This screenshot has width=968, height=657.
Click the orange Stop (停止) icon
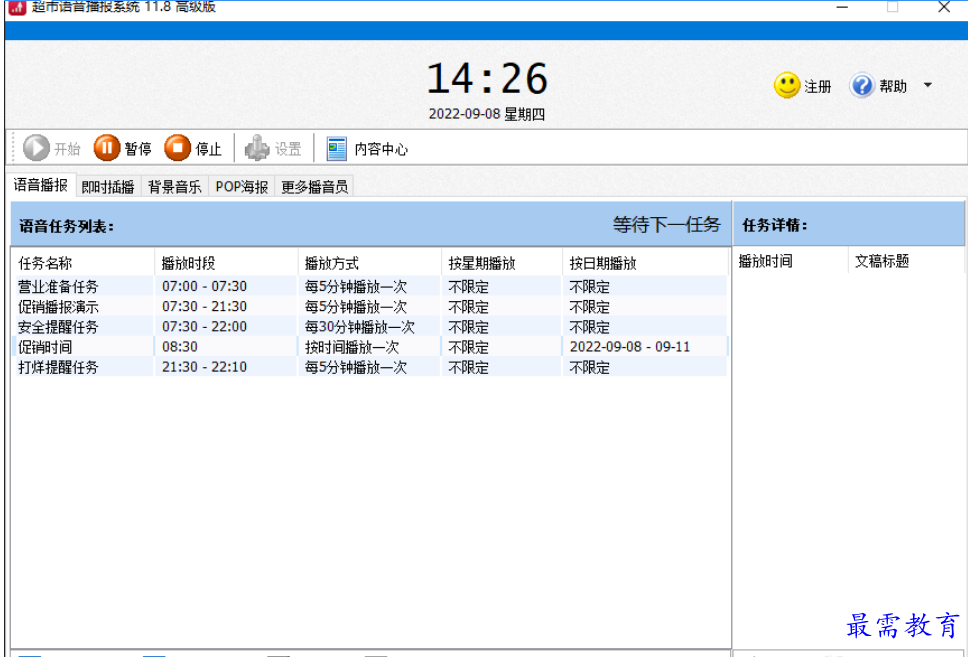(x=177, y=149)
